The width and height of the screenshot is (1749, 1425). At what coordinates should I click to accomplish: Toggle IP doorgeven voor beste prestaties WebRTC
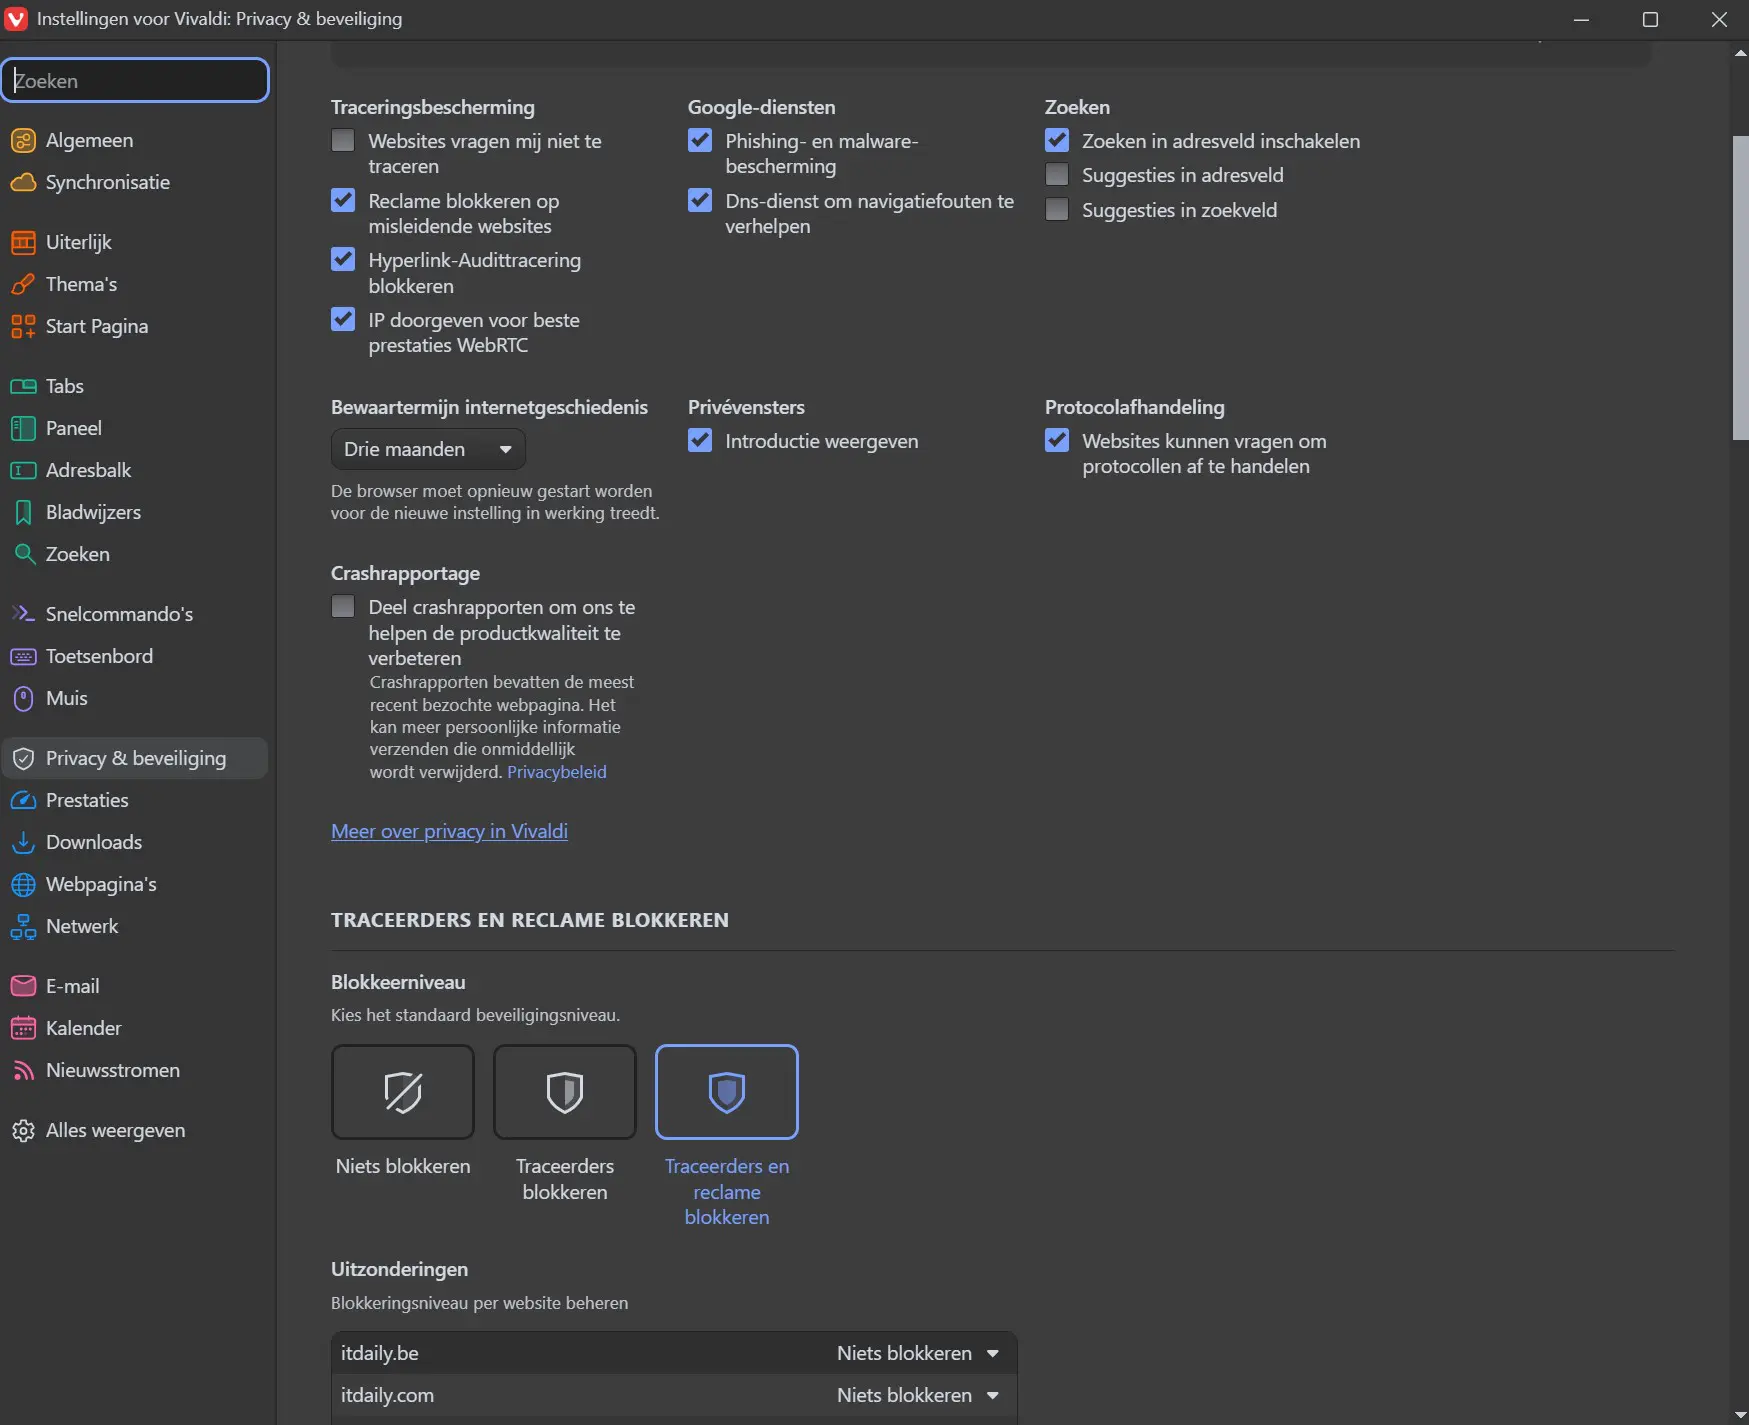(x=343, y=319)
